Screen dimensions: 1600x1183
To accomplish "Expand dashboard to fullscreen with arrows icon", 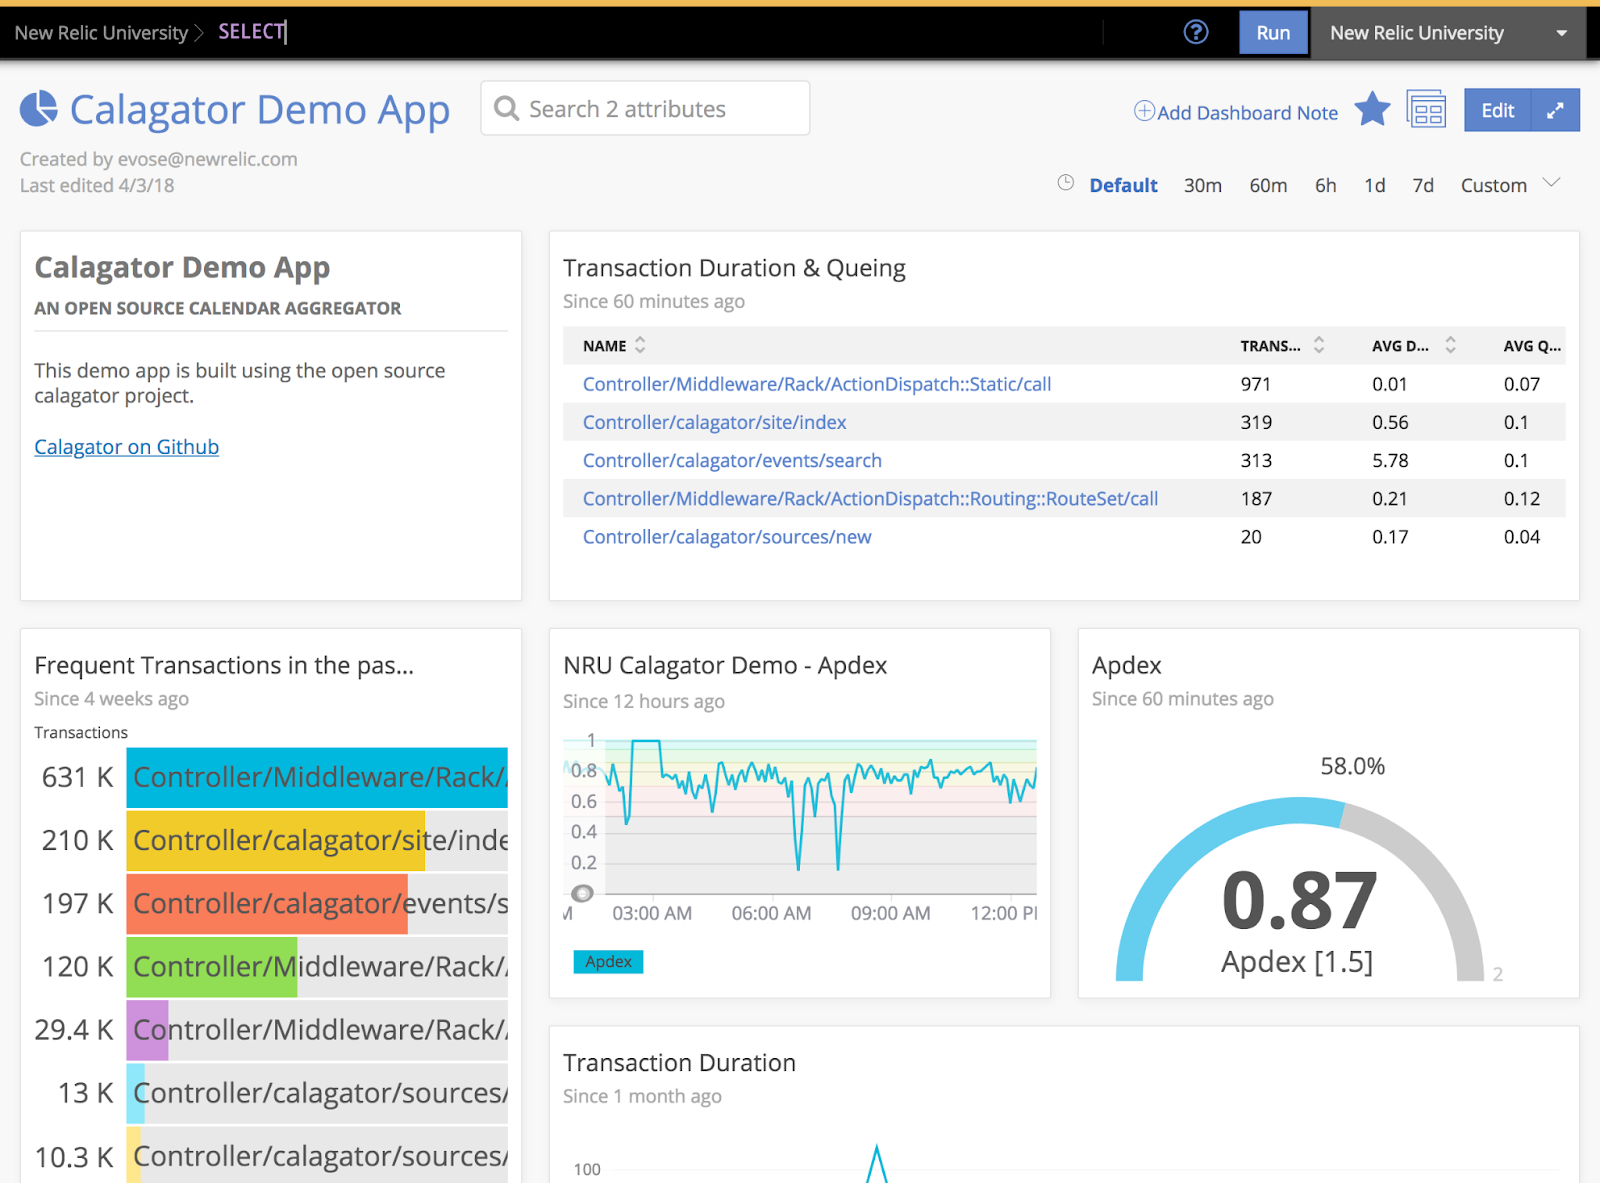I will tap(1555, 110).
